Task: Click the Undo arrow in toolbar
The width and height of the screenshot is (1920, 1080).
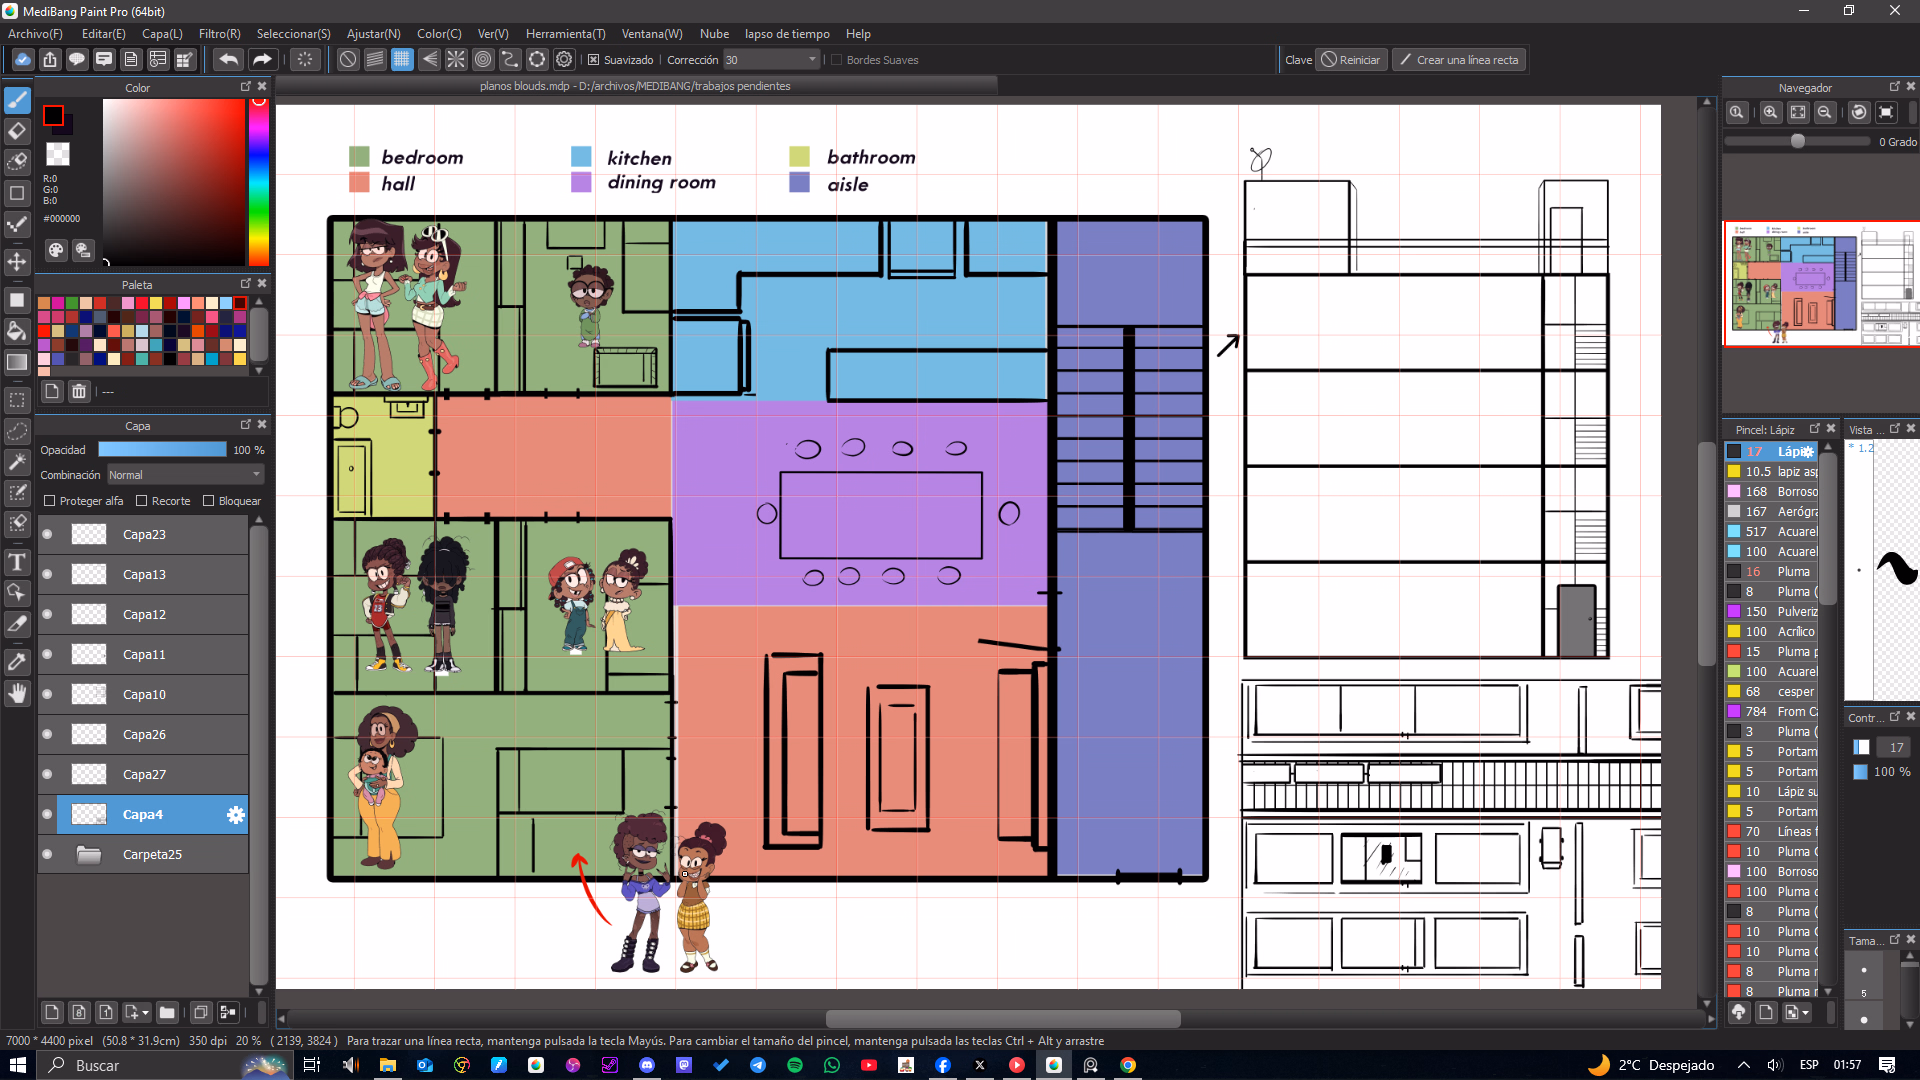Action: [228, 60]
